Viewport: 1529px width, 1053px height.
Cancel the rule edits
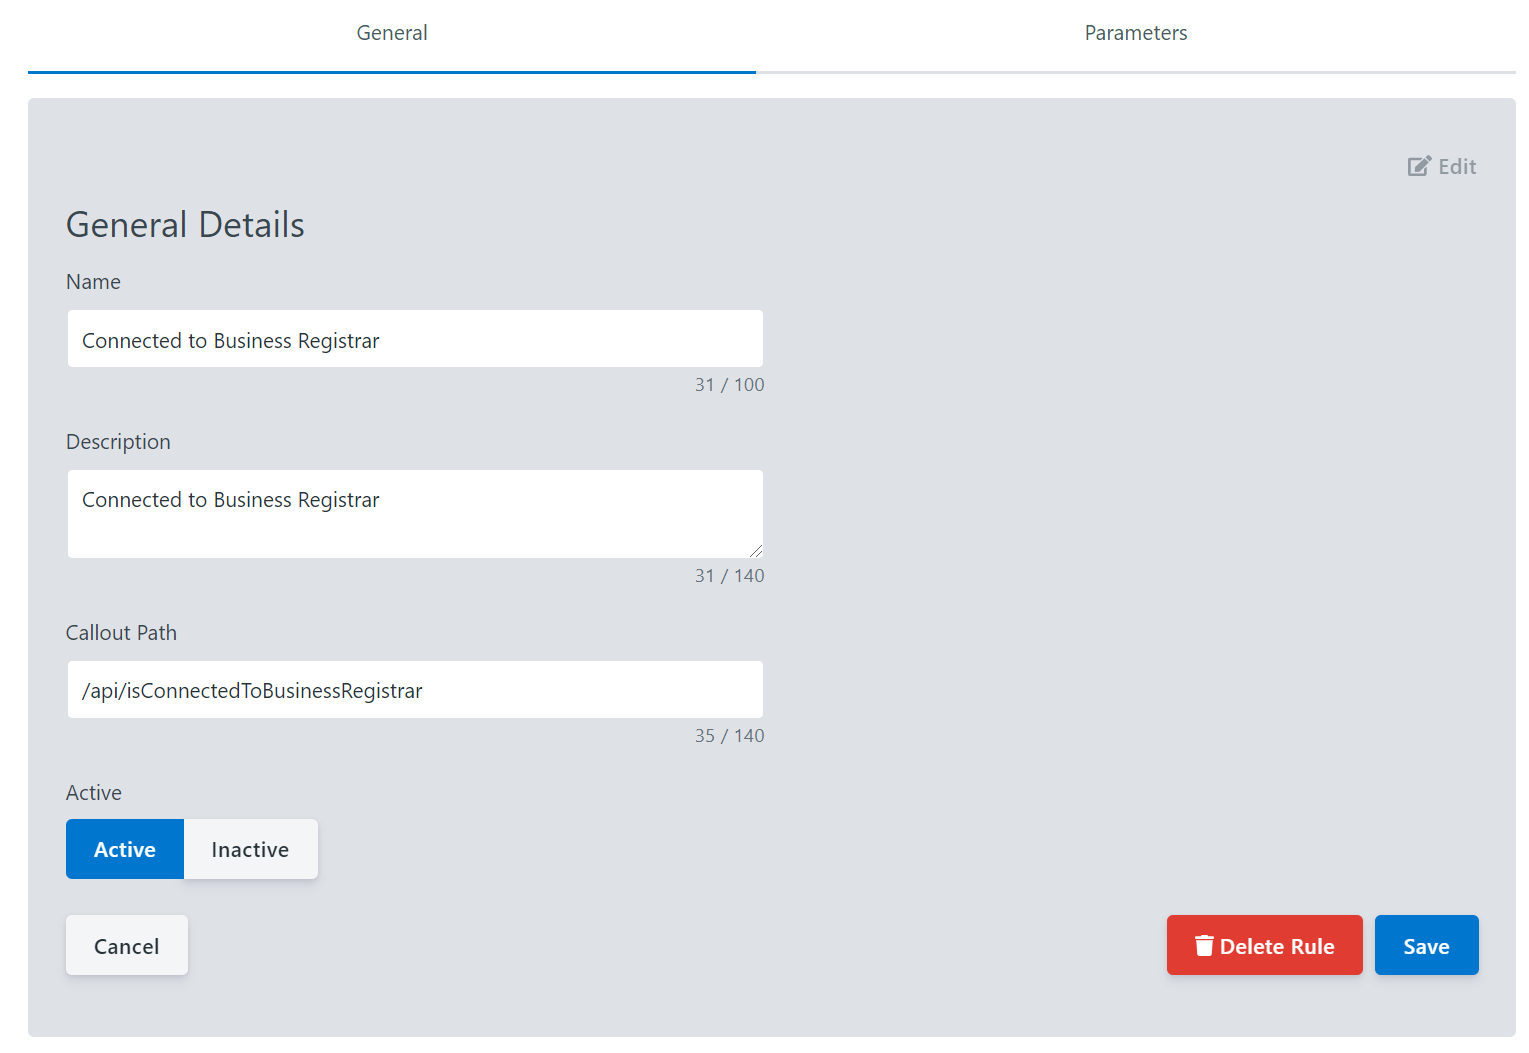(x=127, y=945)
